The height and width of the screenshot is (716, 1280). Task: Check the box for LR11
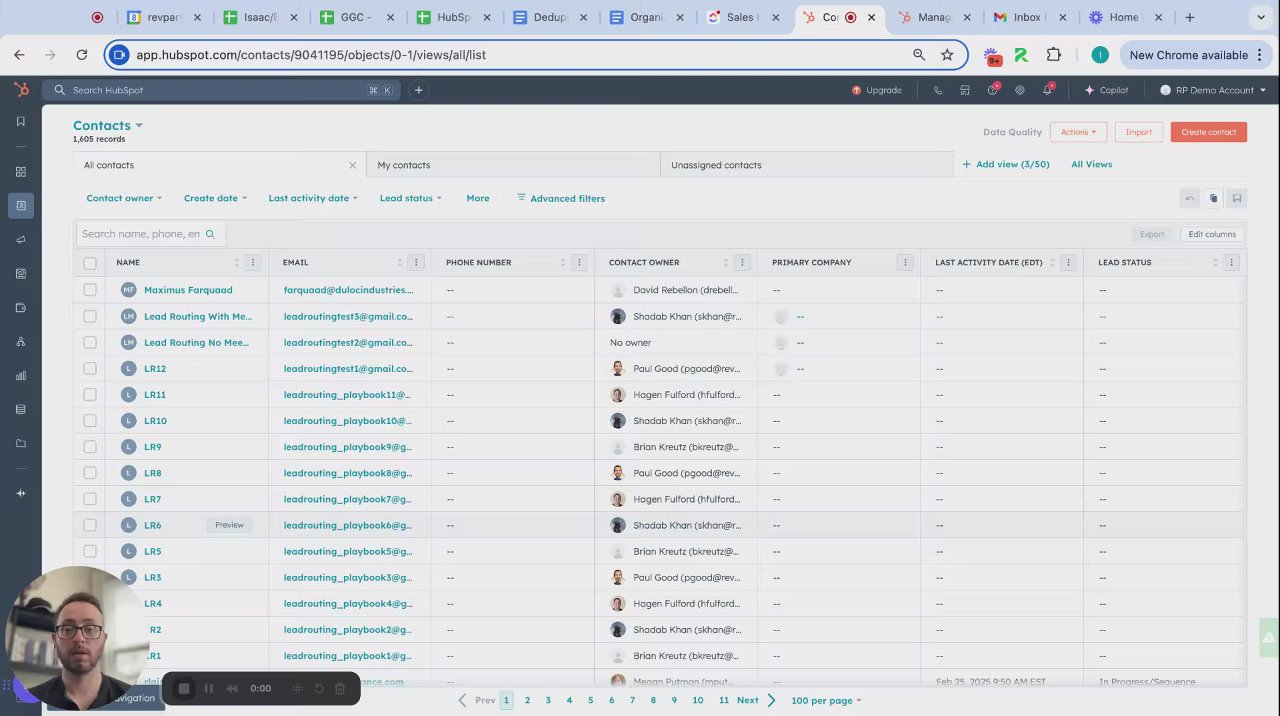90,394
